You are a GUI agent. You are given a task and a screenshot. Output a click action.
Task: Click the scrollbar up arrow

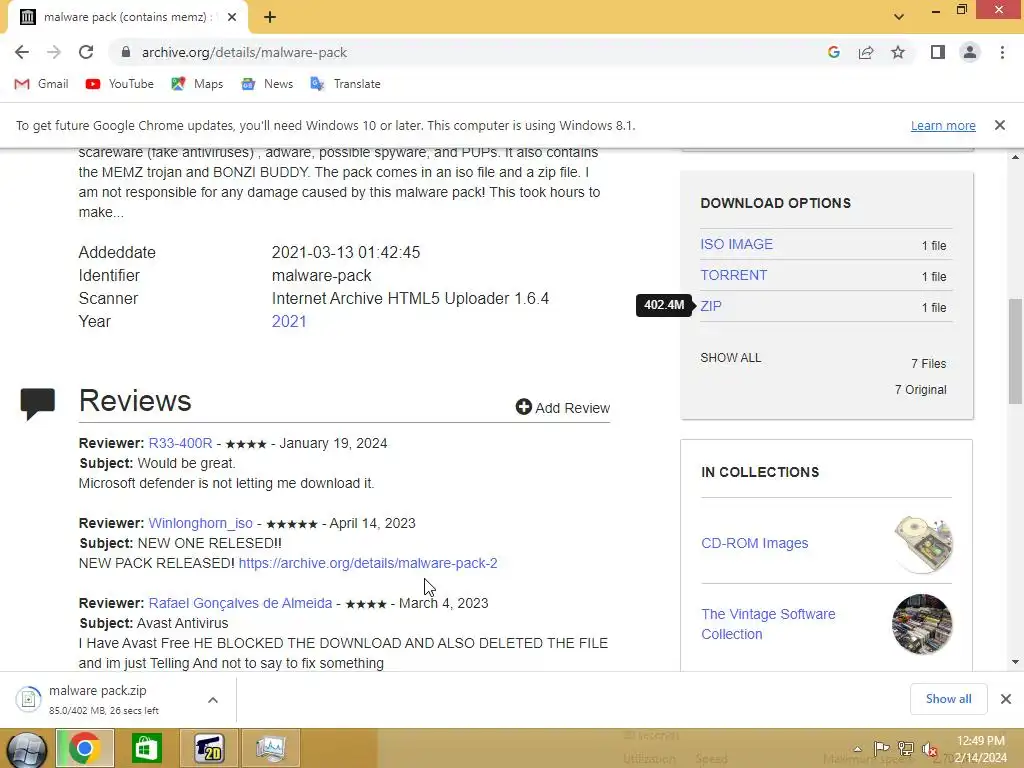[1016, 157]
